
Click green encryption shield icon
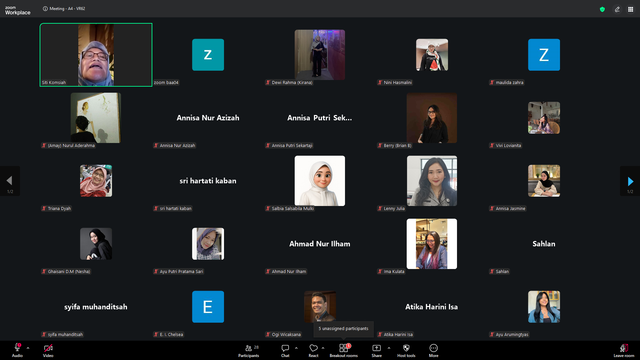coord(602,9)
